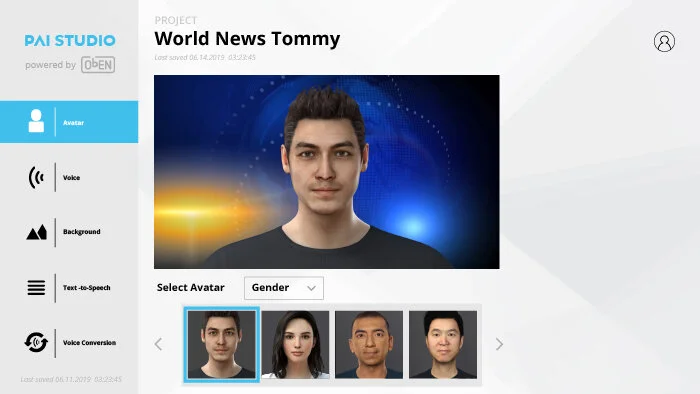Open the Gender dropdown
The image size is (700, 394).
tap(284, 288)
